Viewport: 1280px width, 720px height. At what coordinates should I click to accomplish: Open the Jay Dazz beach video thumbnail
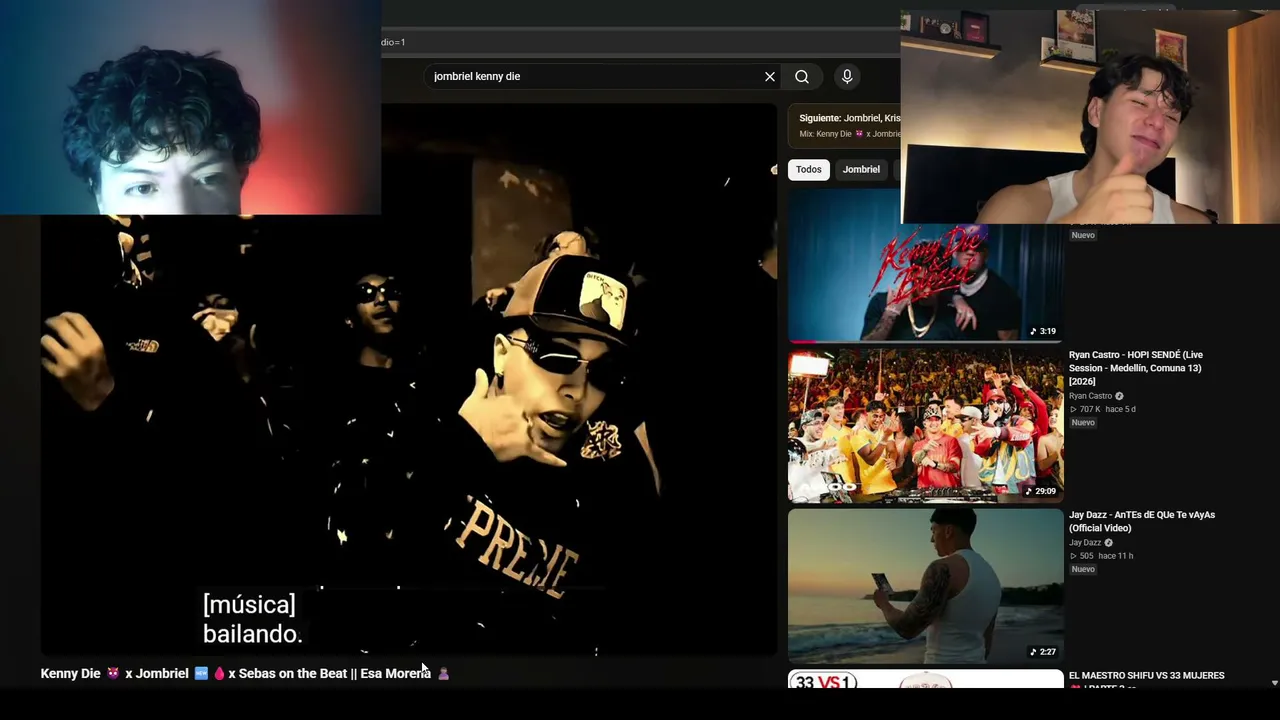(925, 586)
